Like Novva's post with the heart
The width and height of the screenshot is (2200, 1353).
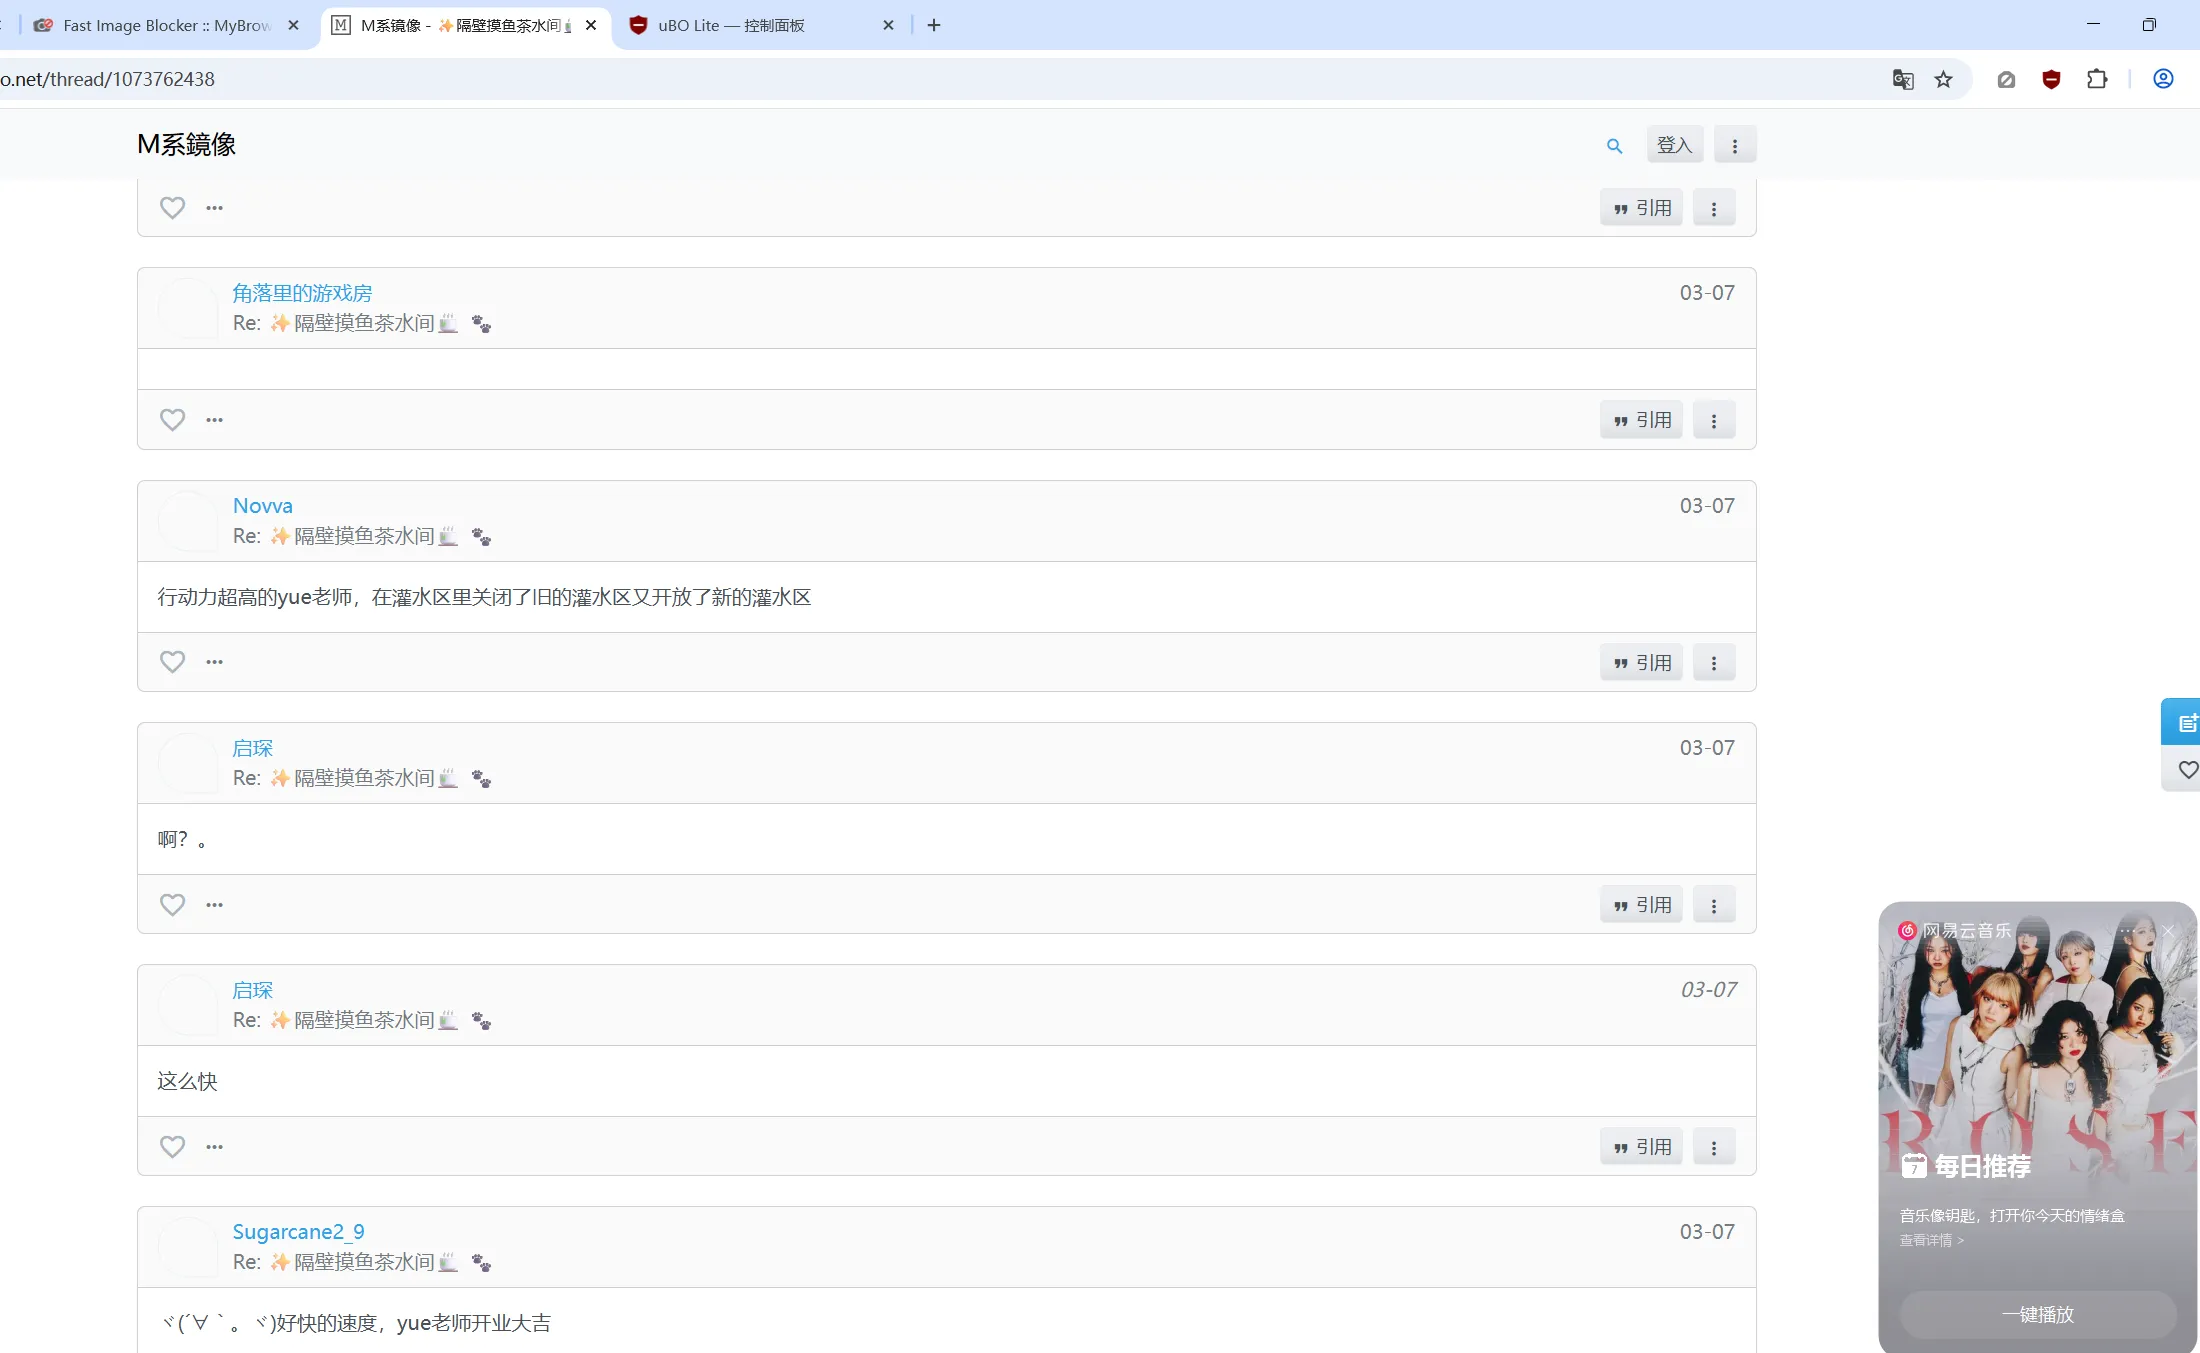click(173, 662)
